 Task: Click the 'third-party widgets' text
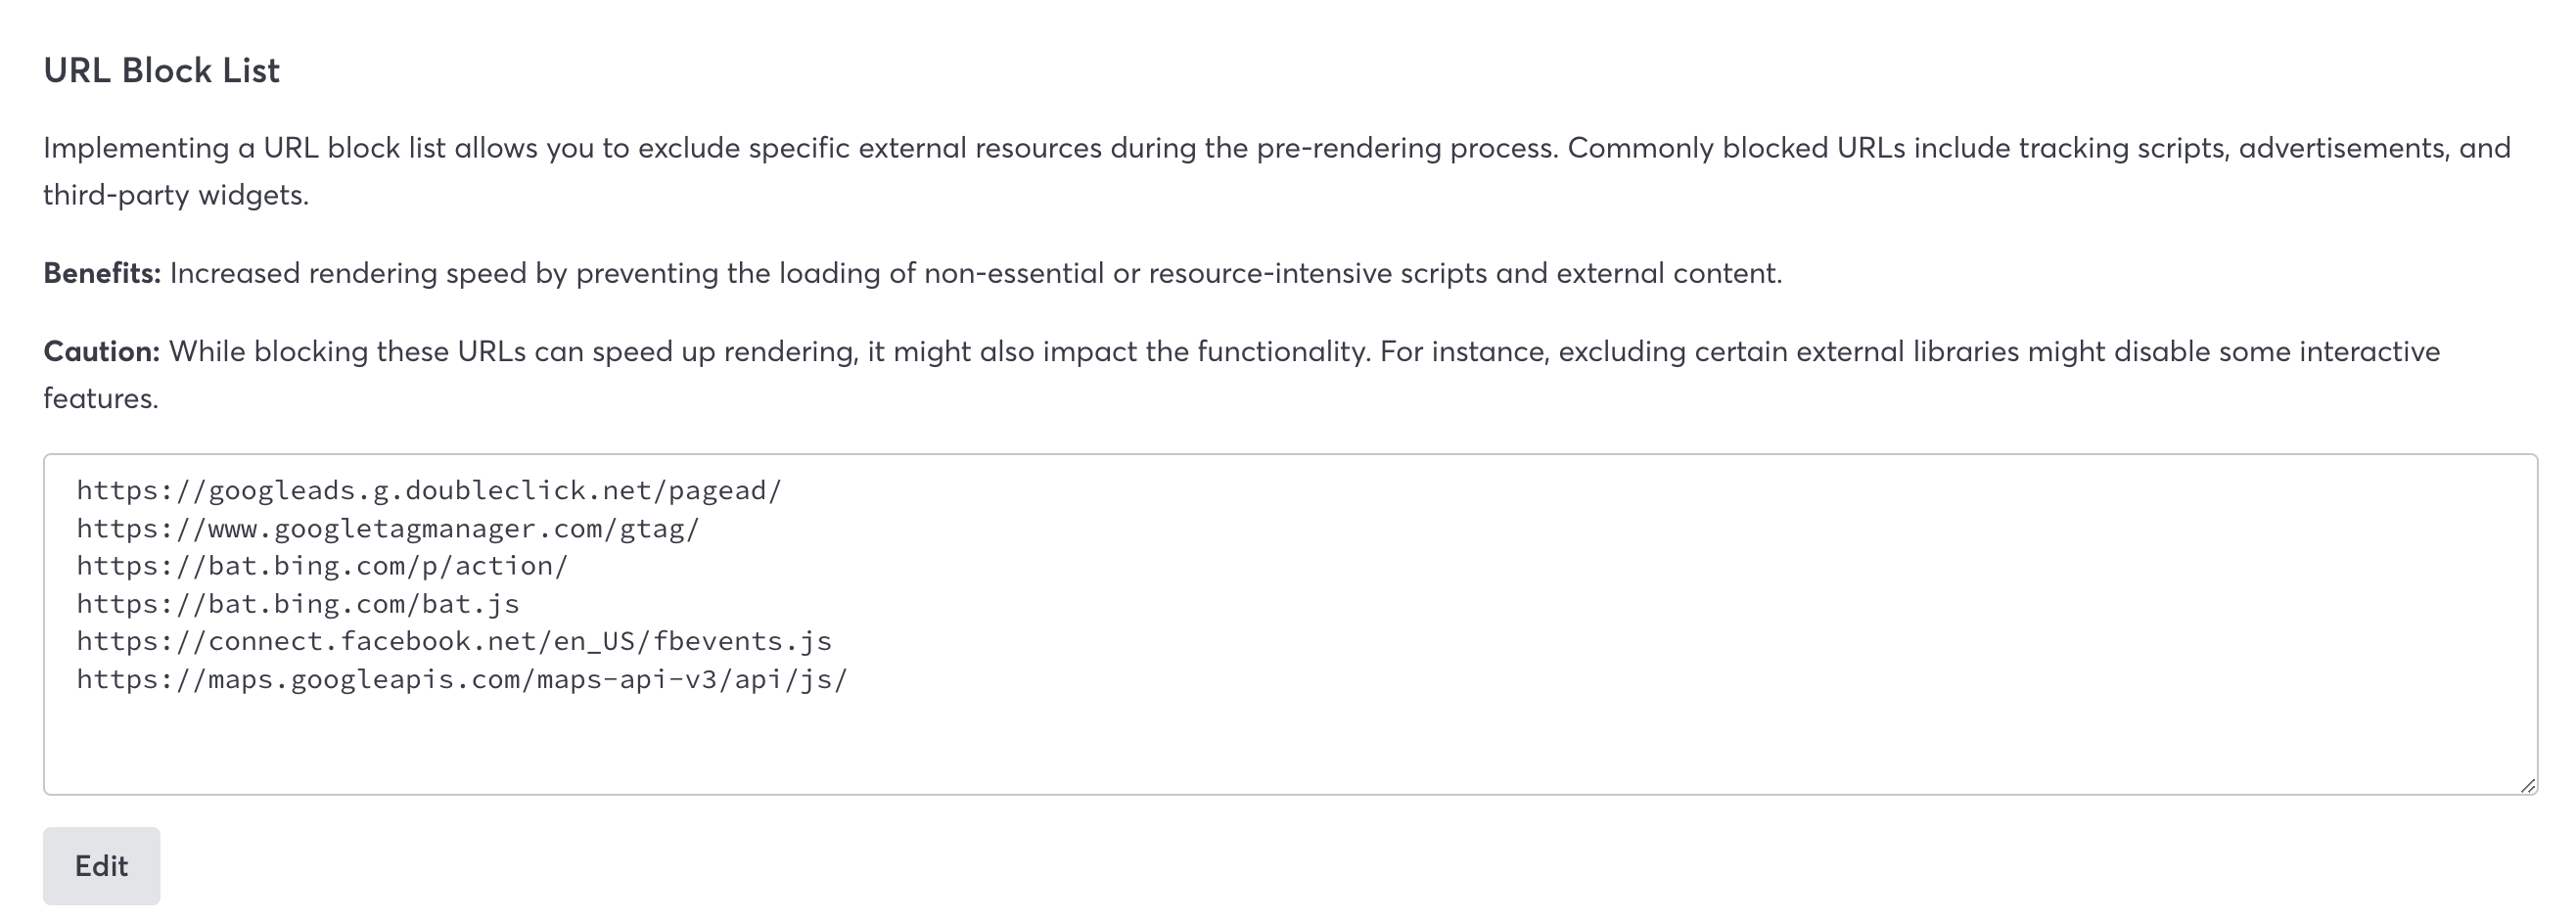(175, 195)
